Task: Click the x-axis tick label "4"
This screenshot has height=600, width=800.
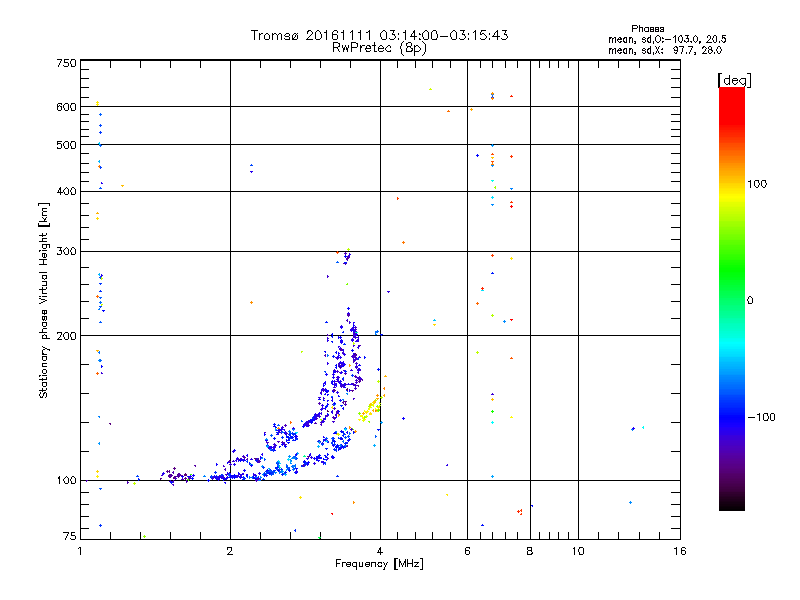Action: coord(380,551)
